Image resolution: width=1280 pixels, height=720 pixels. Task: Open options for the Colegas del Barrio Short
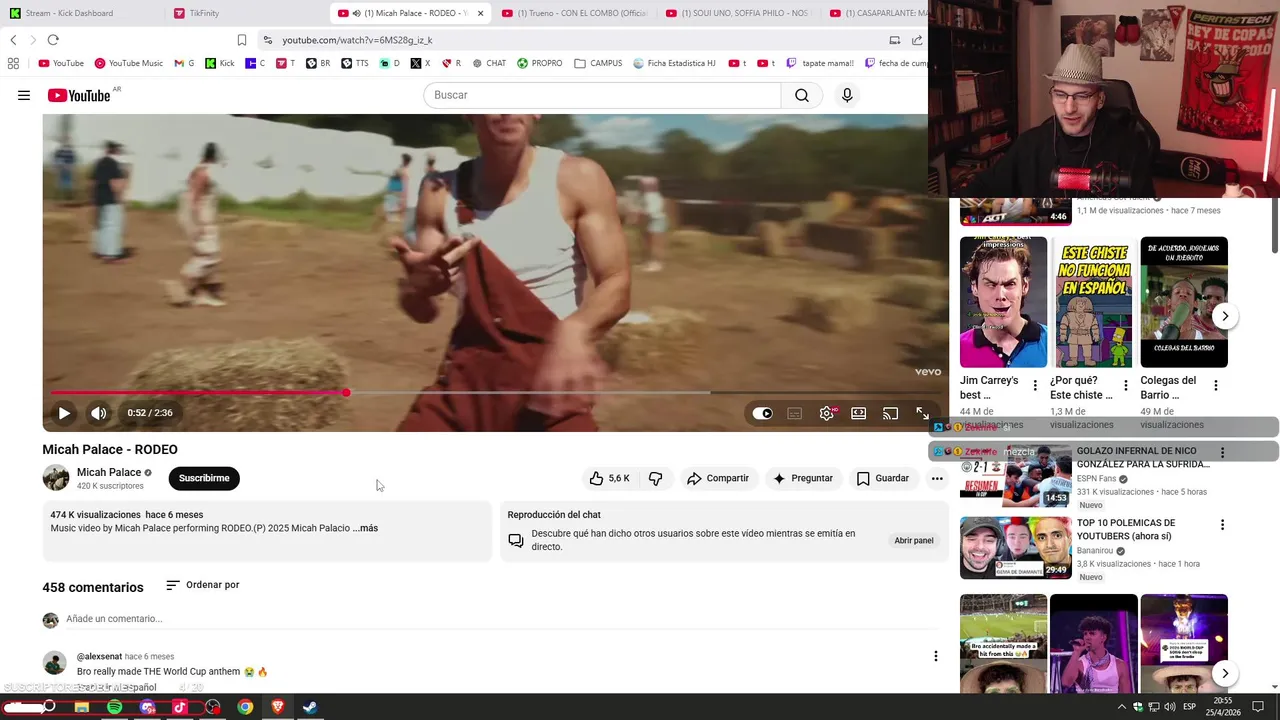pos(1216,385)
